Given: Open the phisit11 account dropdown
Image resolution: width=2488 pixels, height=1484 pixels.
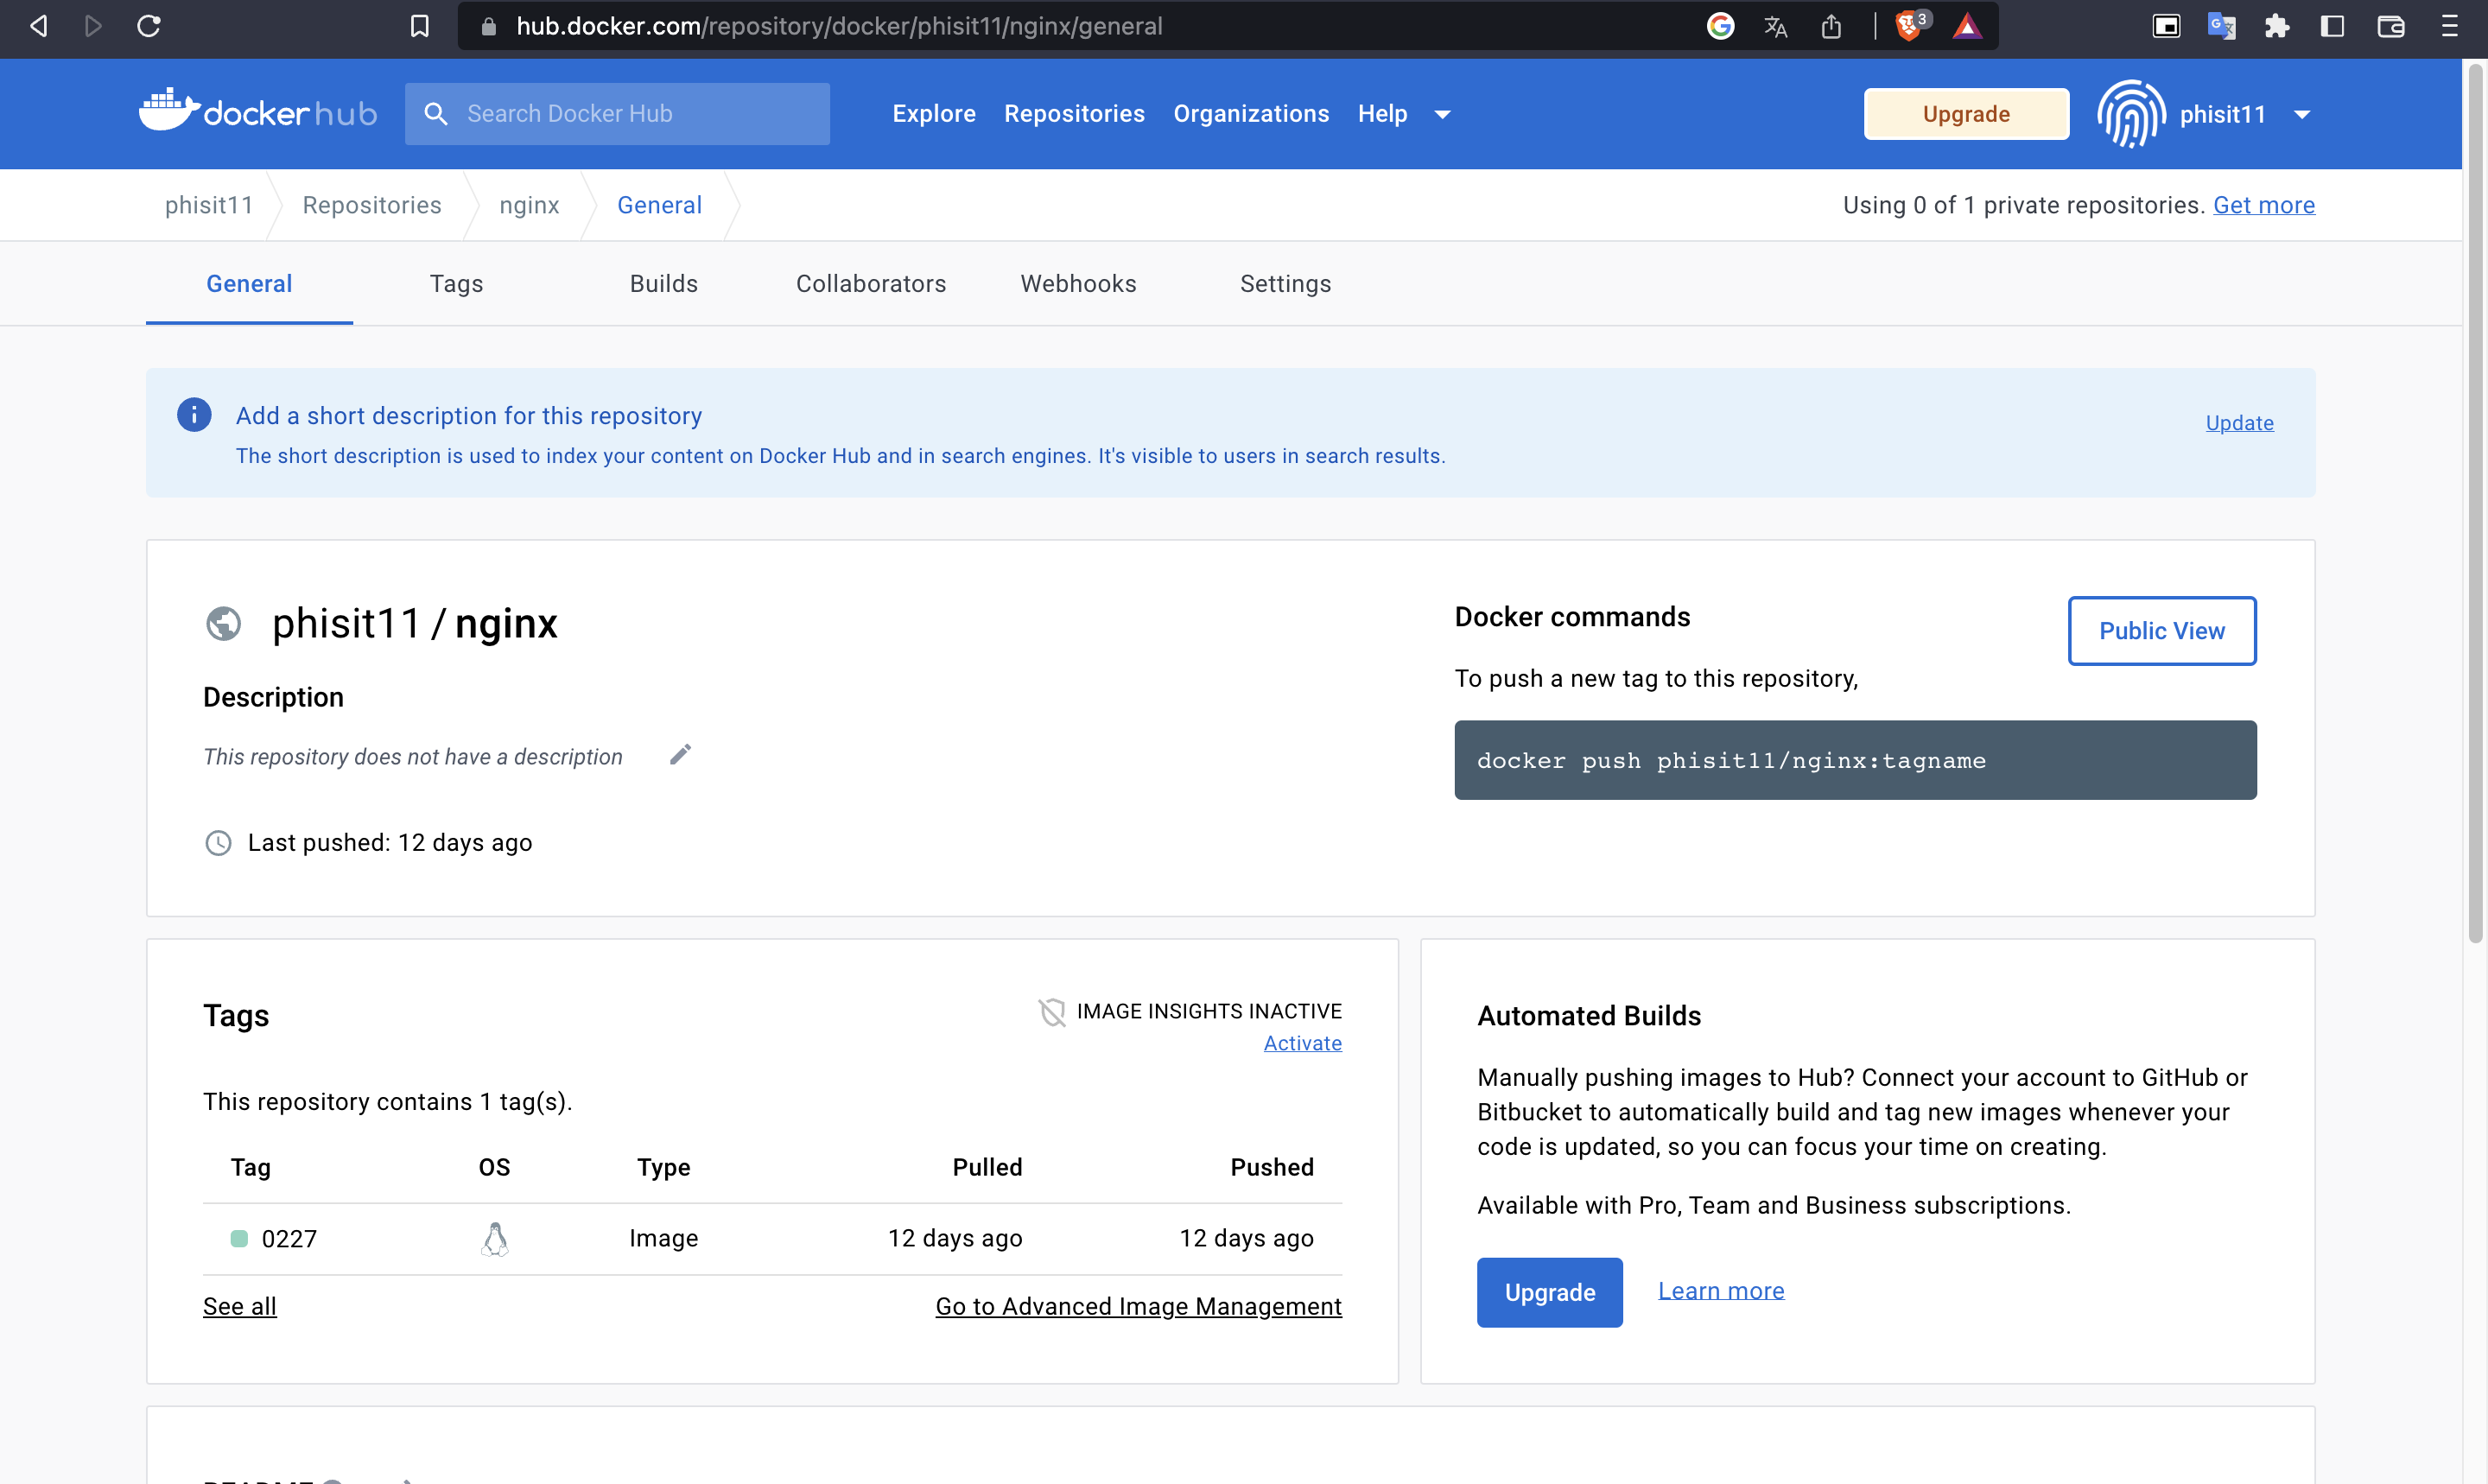Looking at the screenshot, I should click(2302, 114).
